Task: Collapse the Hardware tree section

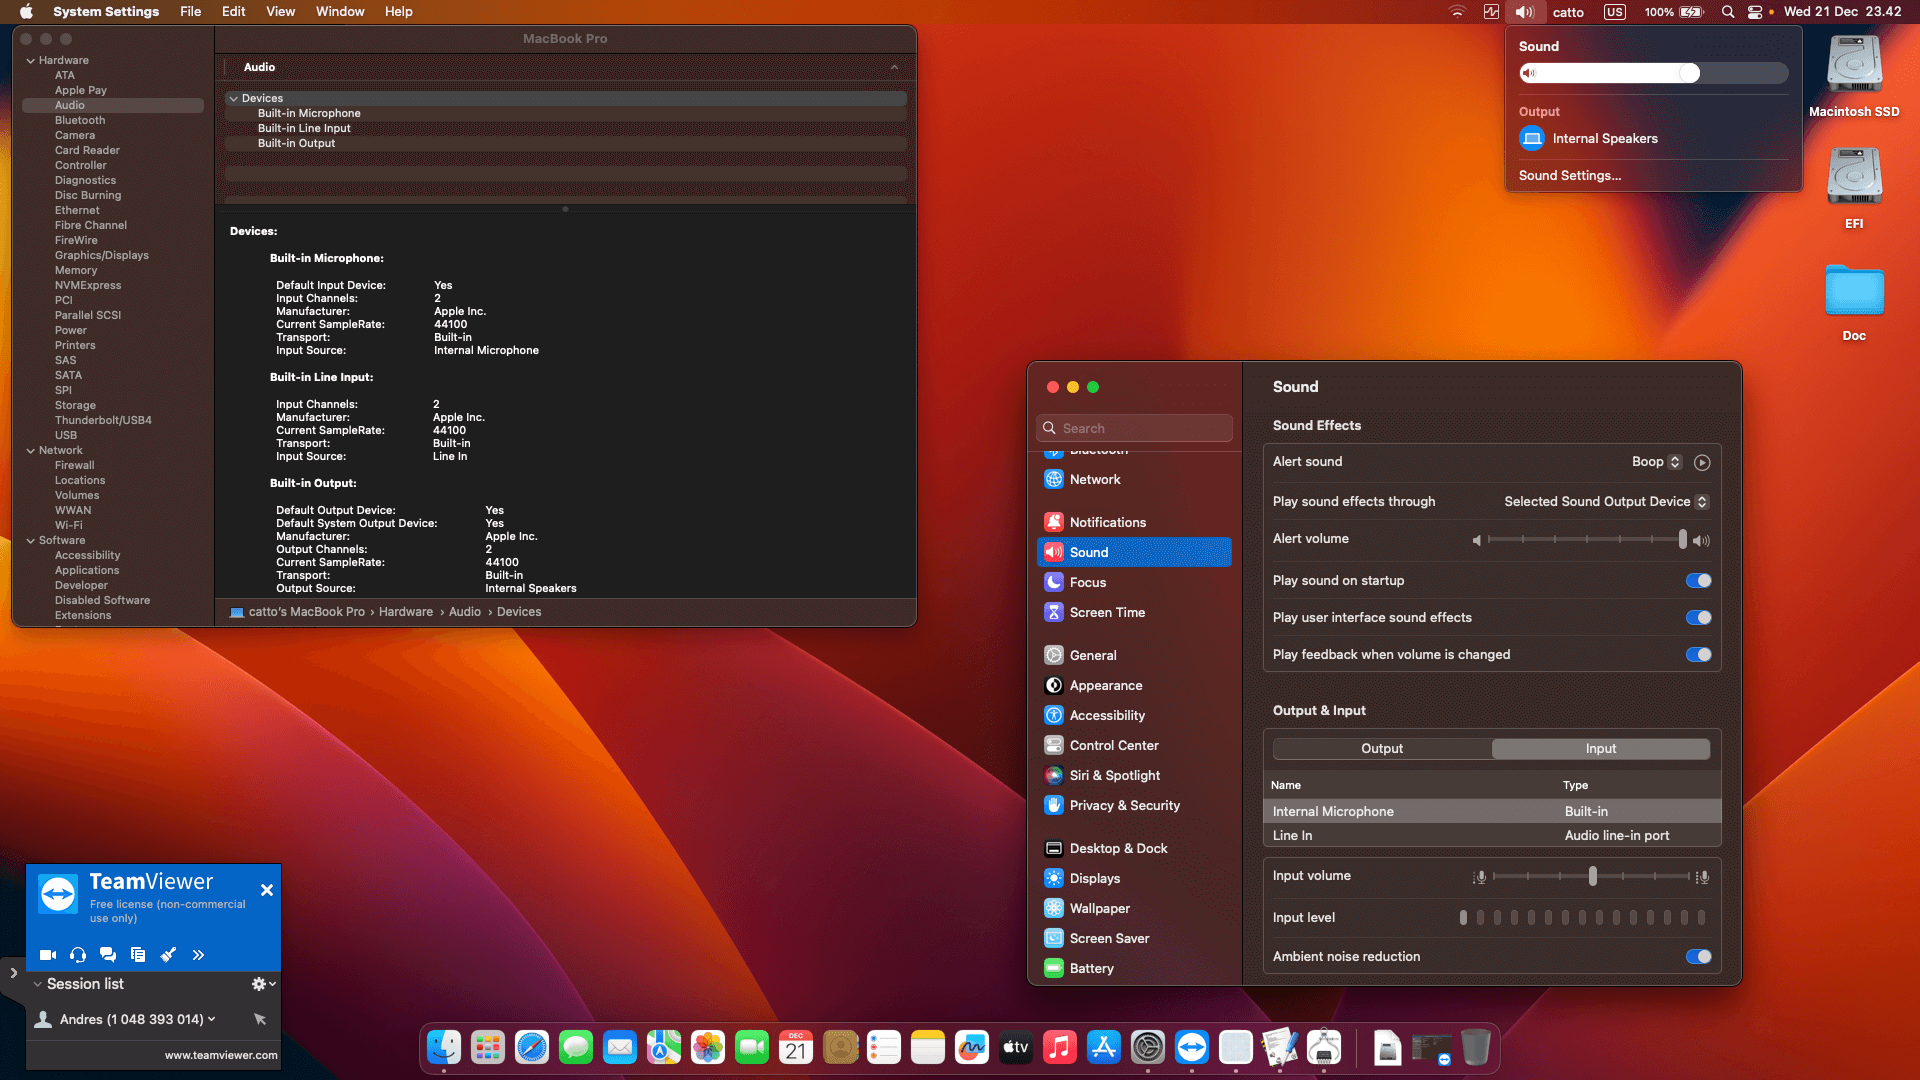Action: click(x=31, y=61)
